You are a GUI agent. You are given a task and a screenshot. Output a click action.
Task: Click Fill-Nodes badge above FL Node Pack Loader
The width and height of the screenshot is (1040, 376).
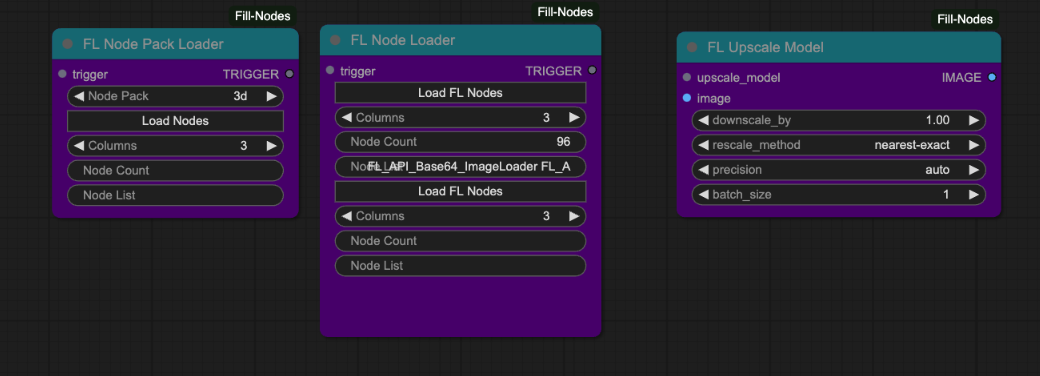tap(263, 16)
